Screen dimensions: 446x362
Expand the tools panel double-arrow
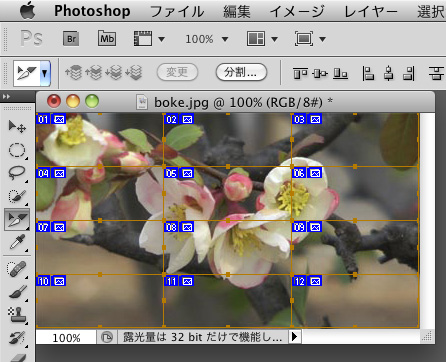pos(6,97)
